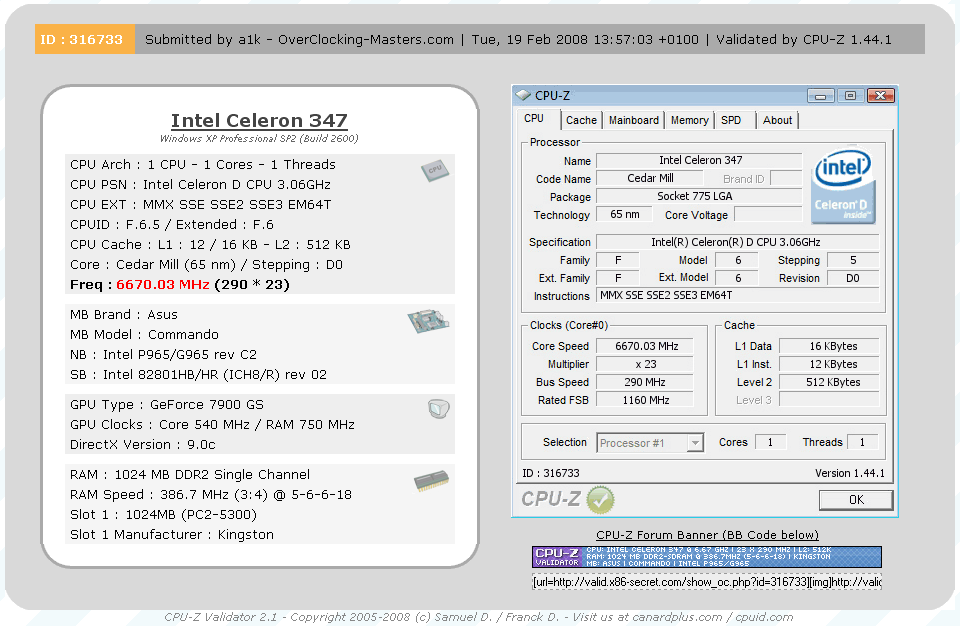
Task: Click the GPU icon beside GeForce 7900 GS
Action: pyautogui.click(x=438, y=409)
